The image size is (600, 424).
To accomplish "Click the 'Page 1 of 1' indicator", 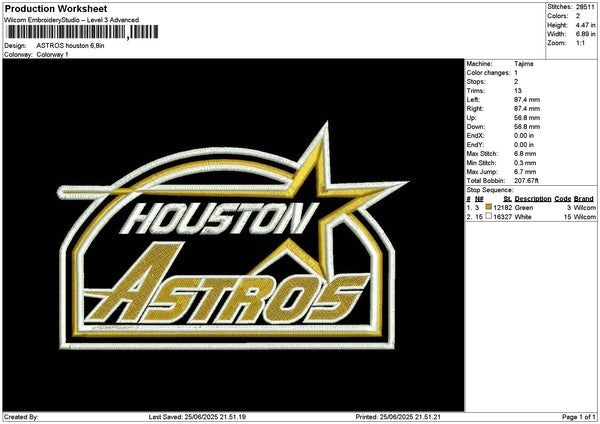I will click(x=579, y=417).
